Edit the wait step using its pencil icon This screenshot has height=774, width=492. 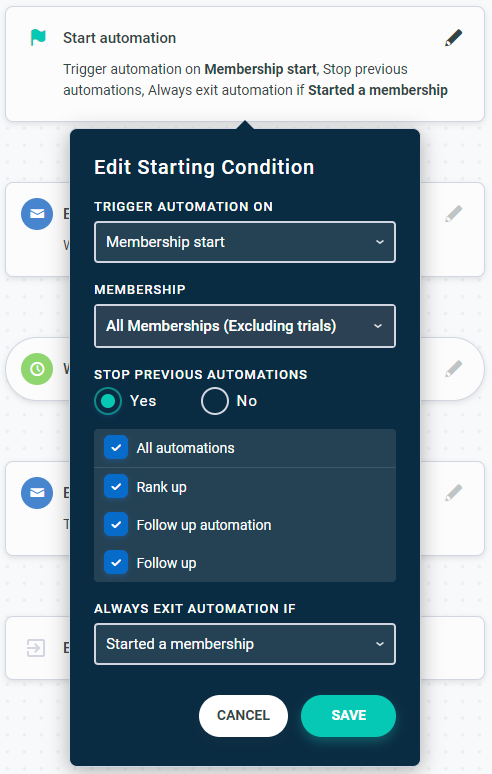click(454, 369)
